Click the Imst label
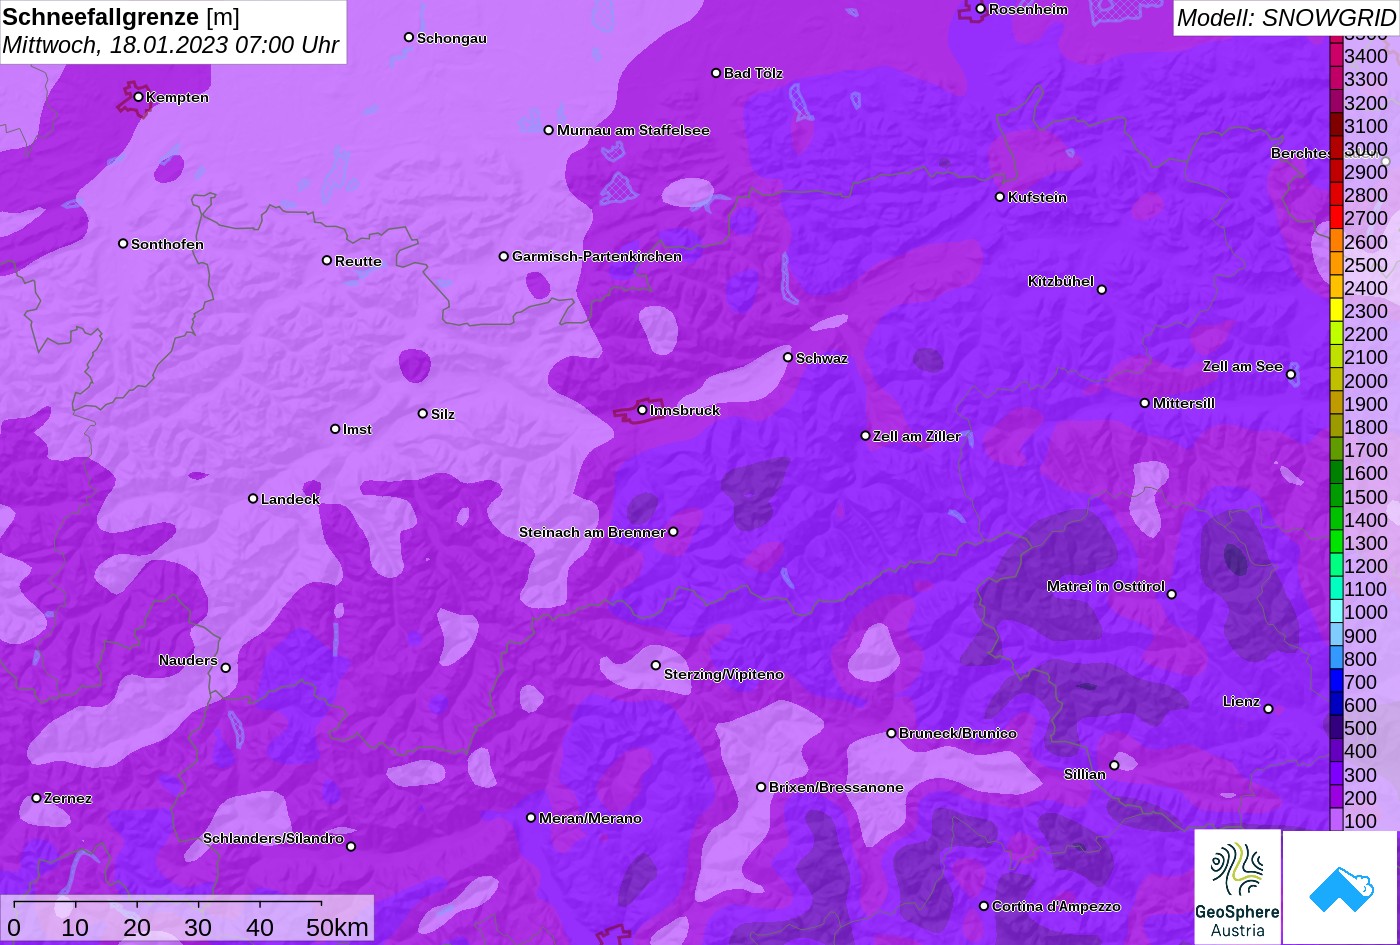 [357, 429]
